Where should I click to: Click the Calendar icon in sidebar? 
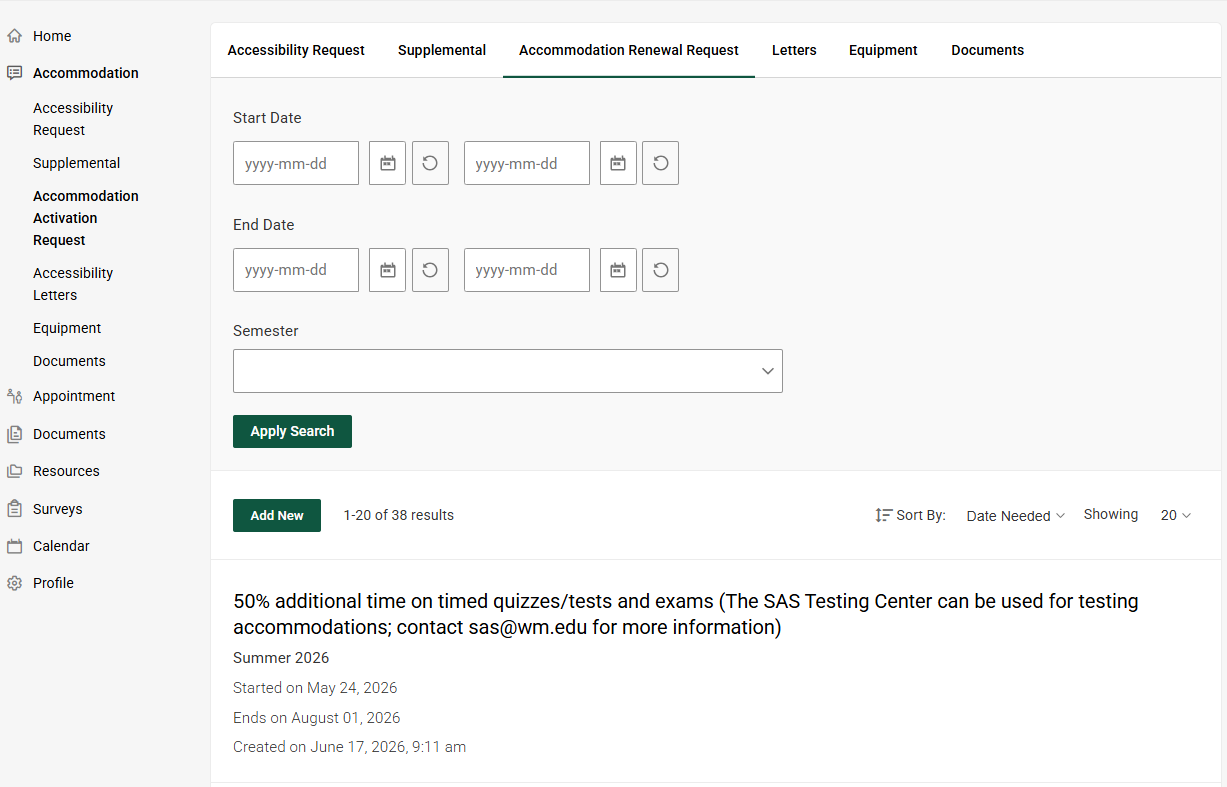[x=14, y=546]
